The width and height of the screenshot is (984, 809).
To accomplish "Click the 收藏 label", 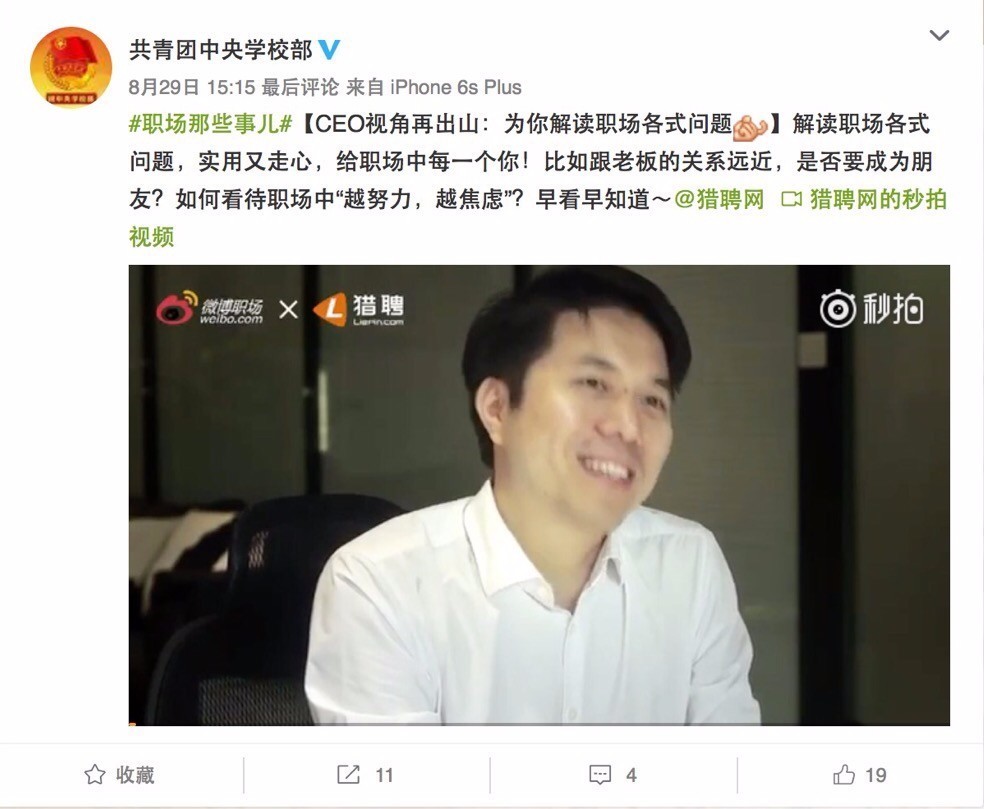I will (x=135, y=775).
